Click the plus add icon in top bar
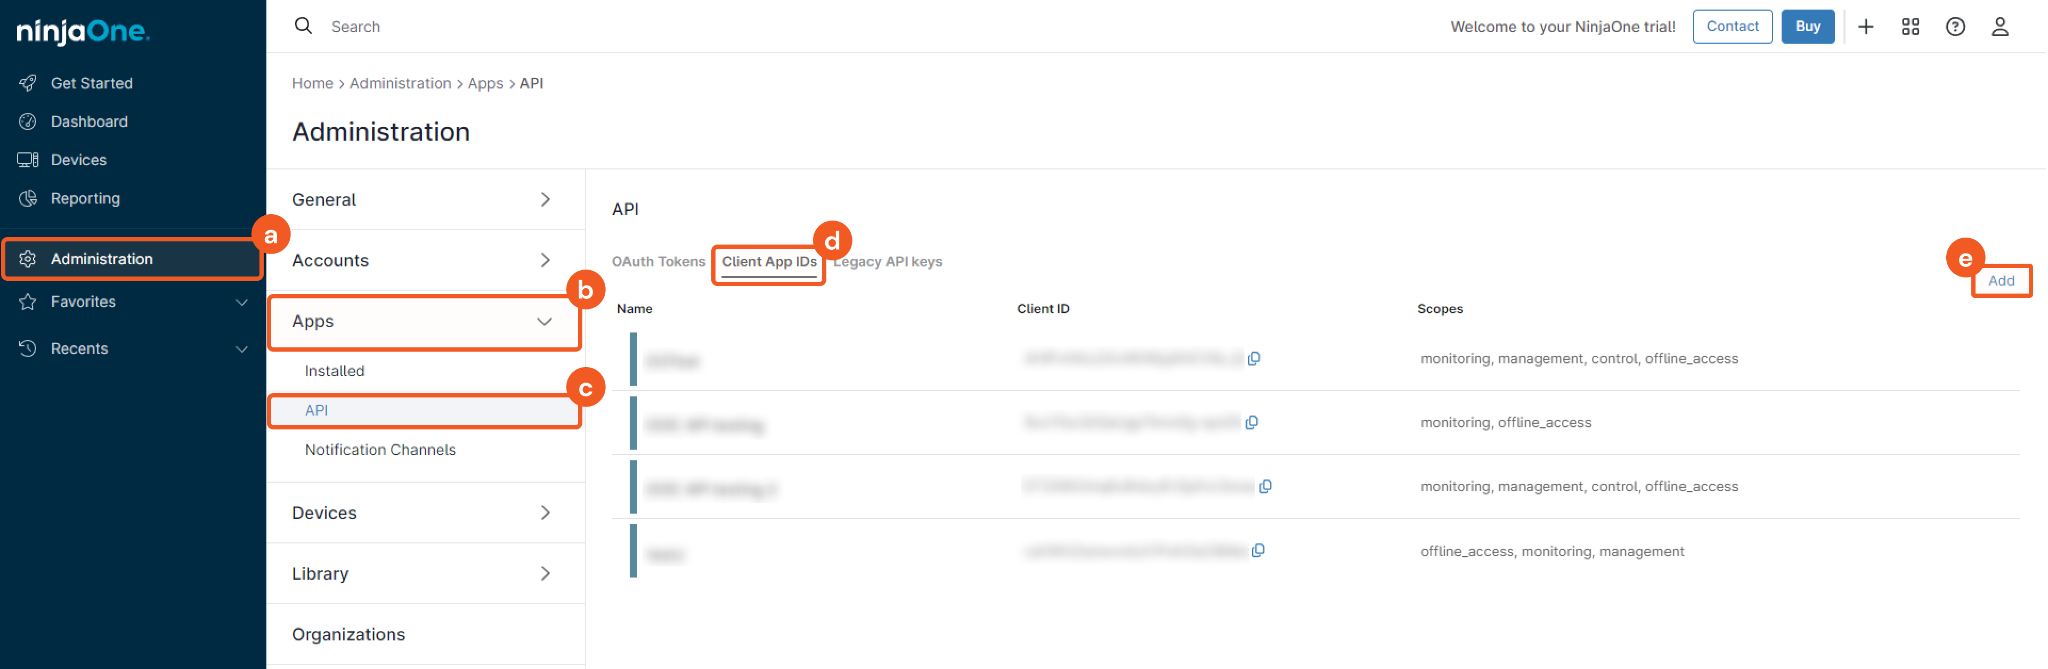2048x669 pixels. (1866, 27)
